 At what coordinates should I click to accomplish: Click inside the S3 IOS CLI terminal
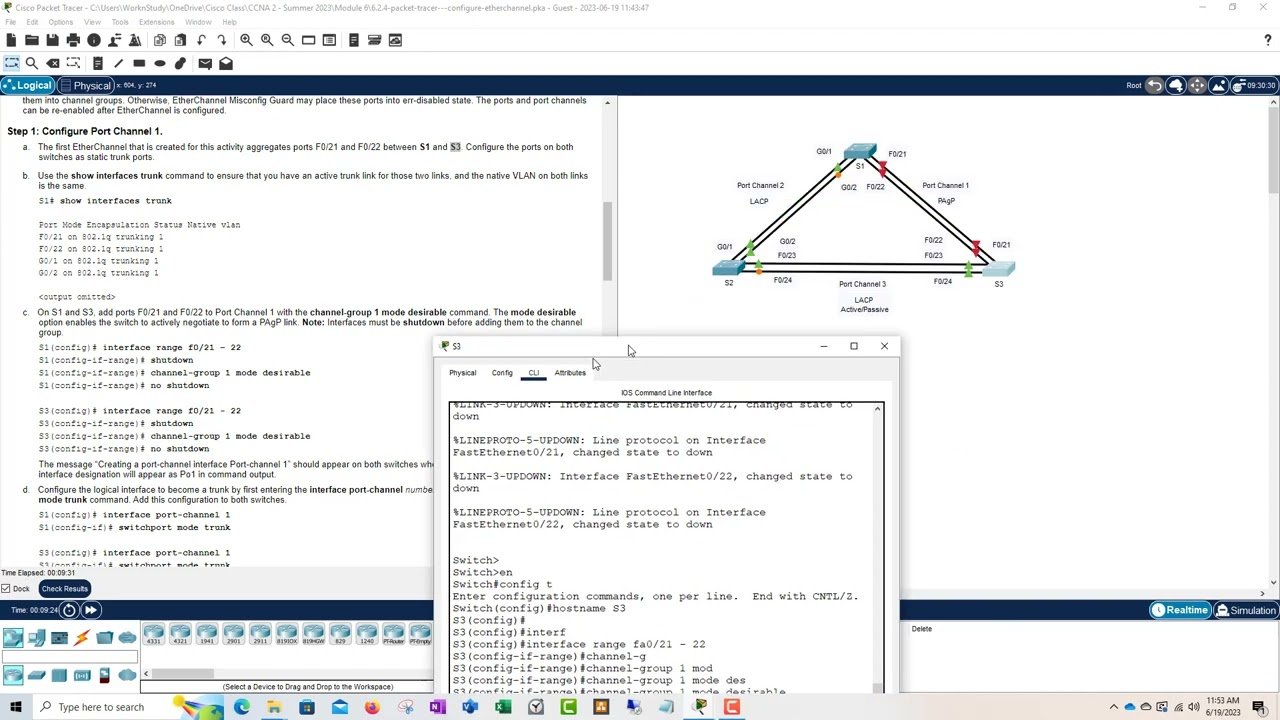point(662,547)
